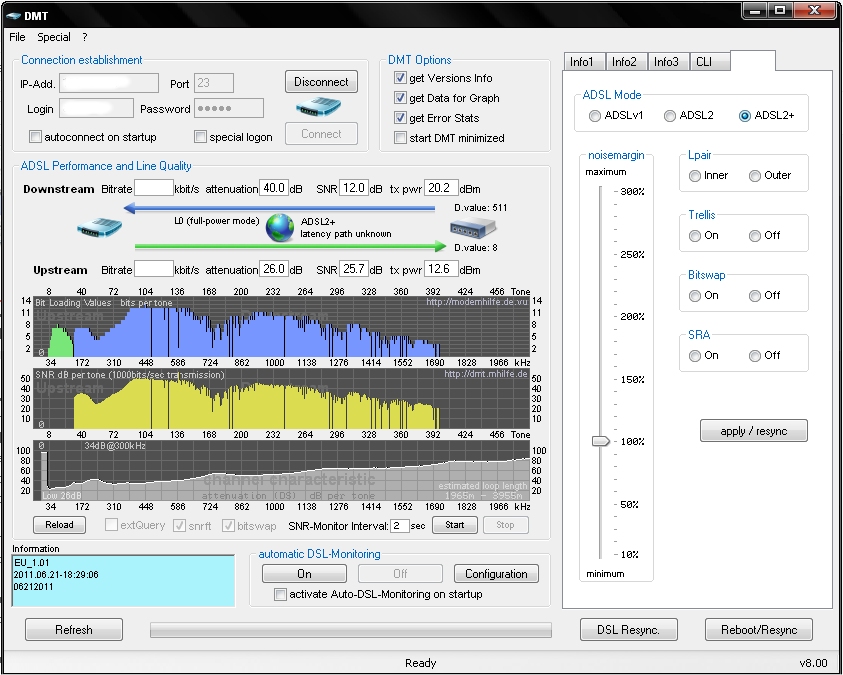This screenshot has width=843, height=675.
Task: Select the unlabeled tab after CLI
Action: tap(753, 61)
